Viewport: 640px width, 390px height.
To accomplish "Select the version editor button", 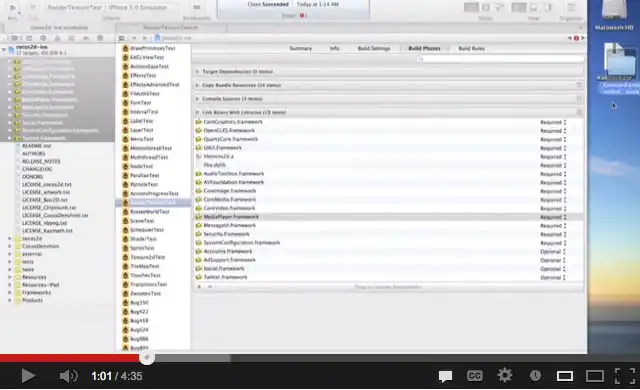I will 500,7.
